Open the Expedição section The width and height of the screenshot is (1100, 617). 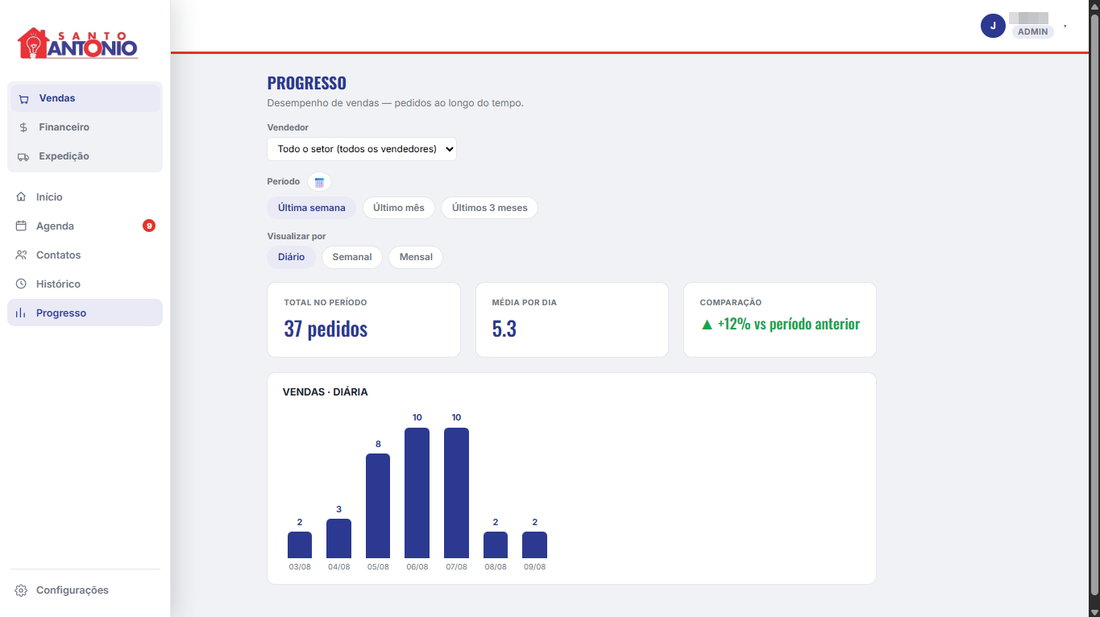85,156
